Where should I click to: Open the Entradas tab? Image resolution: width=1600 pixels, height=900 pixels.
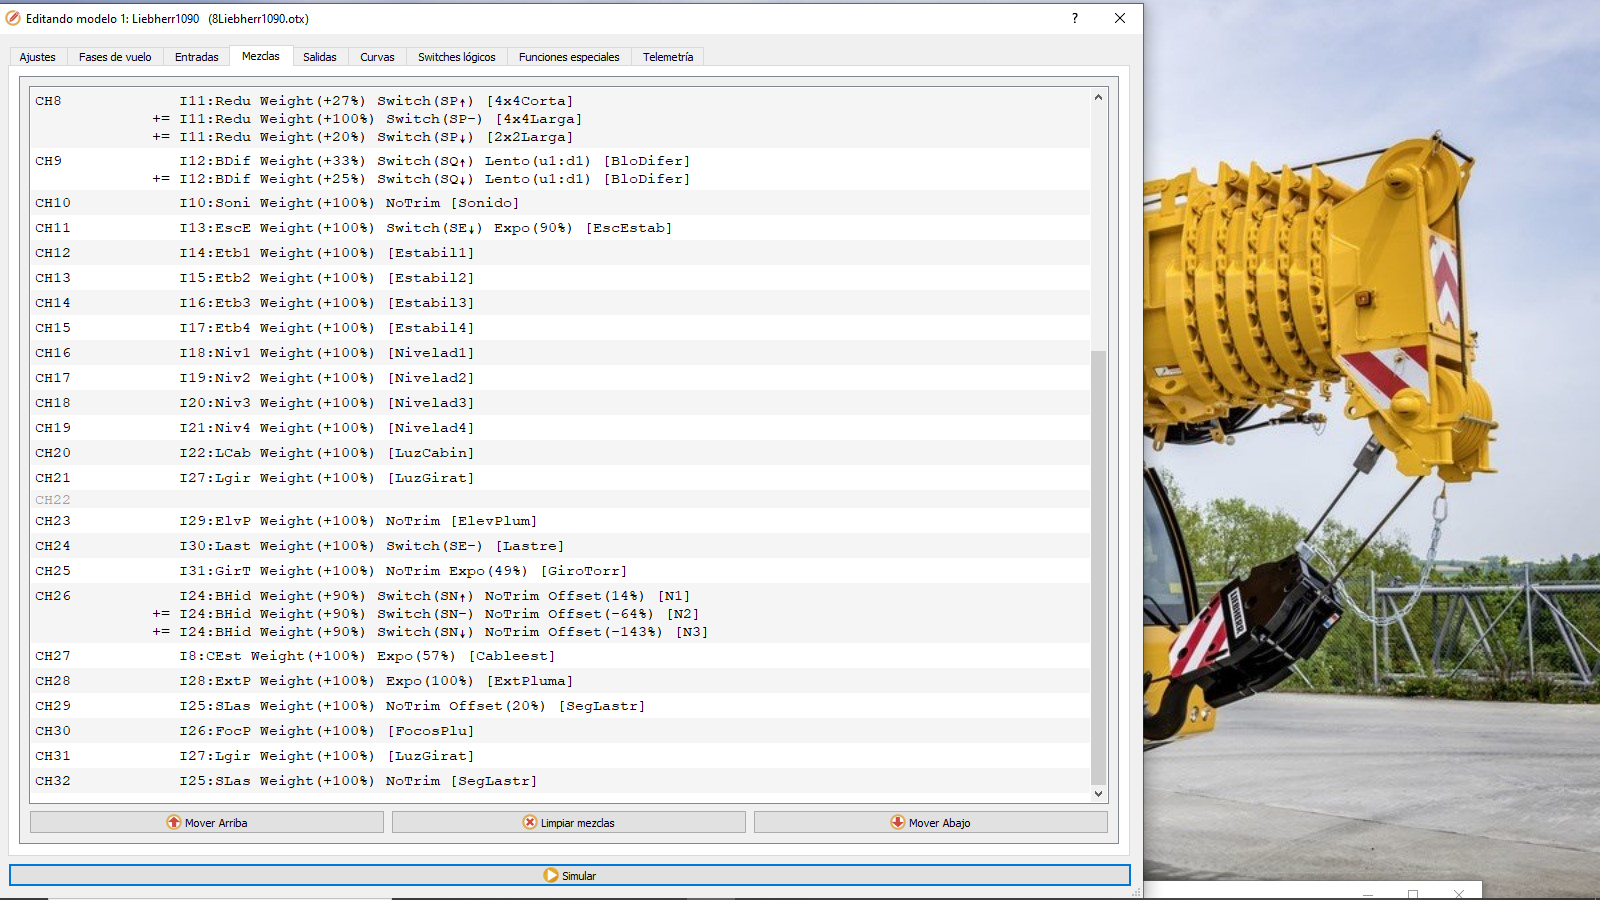tap(196, 57)
